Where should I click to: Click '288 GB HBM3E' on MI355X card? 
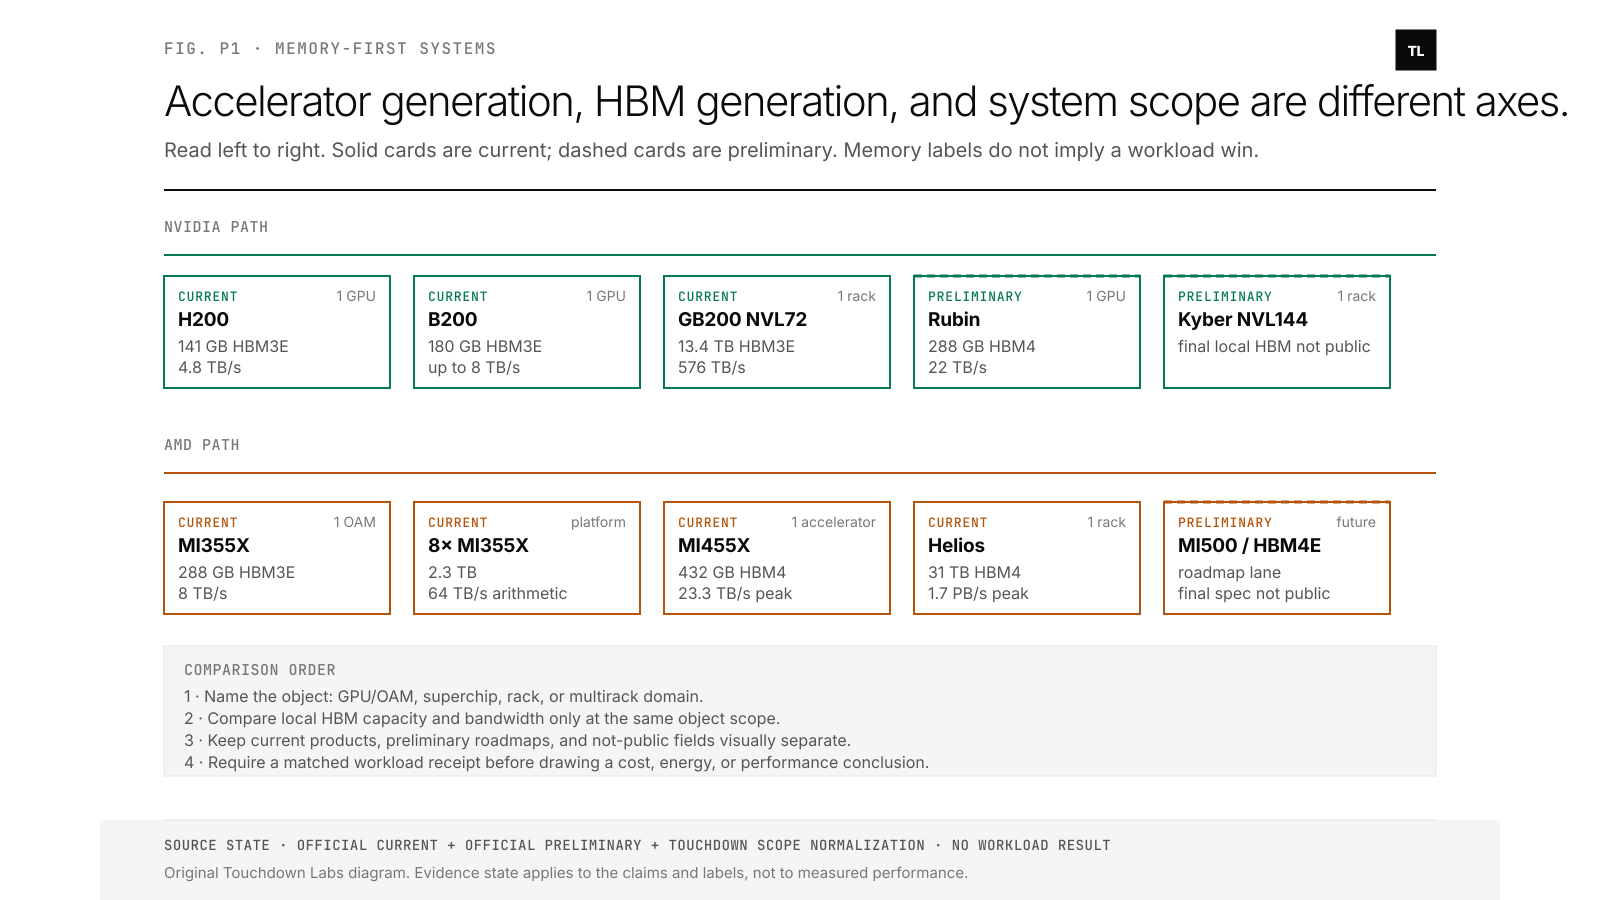pyautogui.click(x=236, y=572)
